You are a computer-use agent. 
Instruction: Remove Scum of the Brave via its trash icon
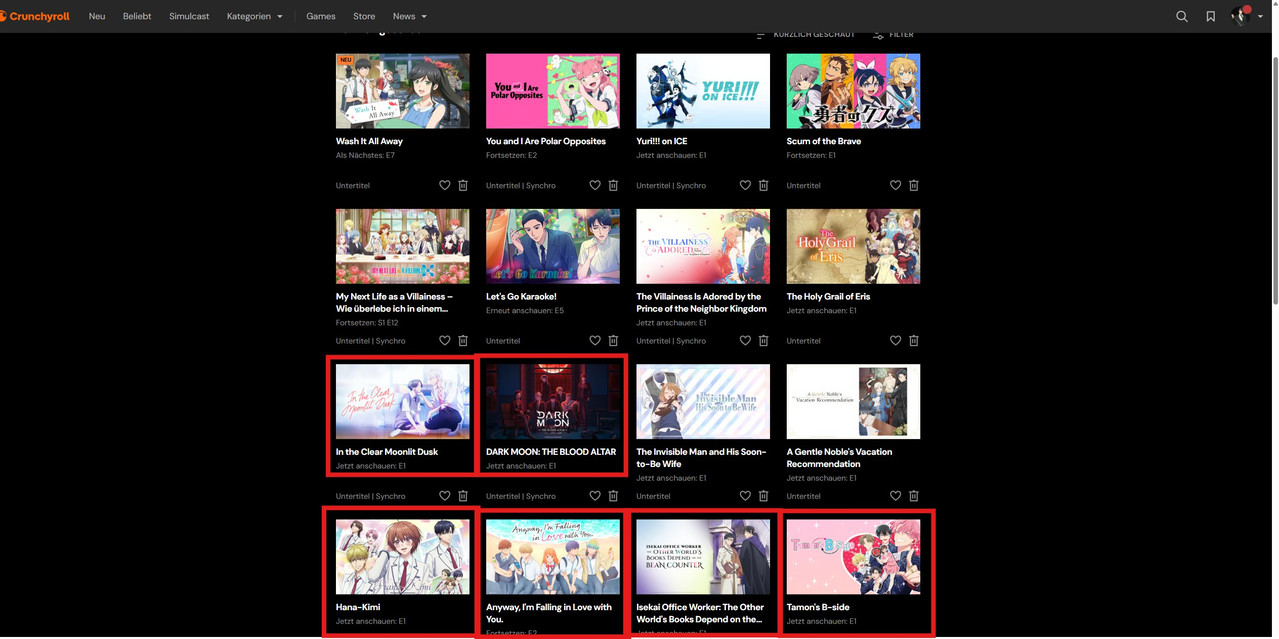pyautogui.click(x=914, y=185)
